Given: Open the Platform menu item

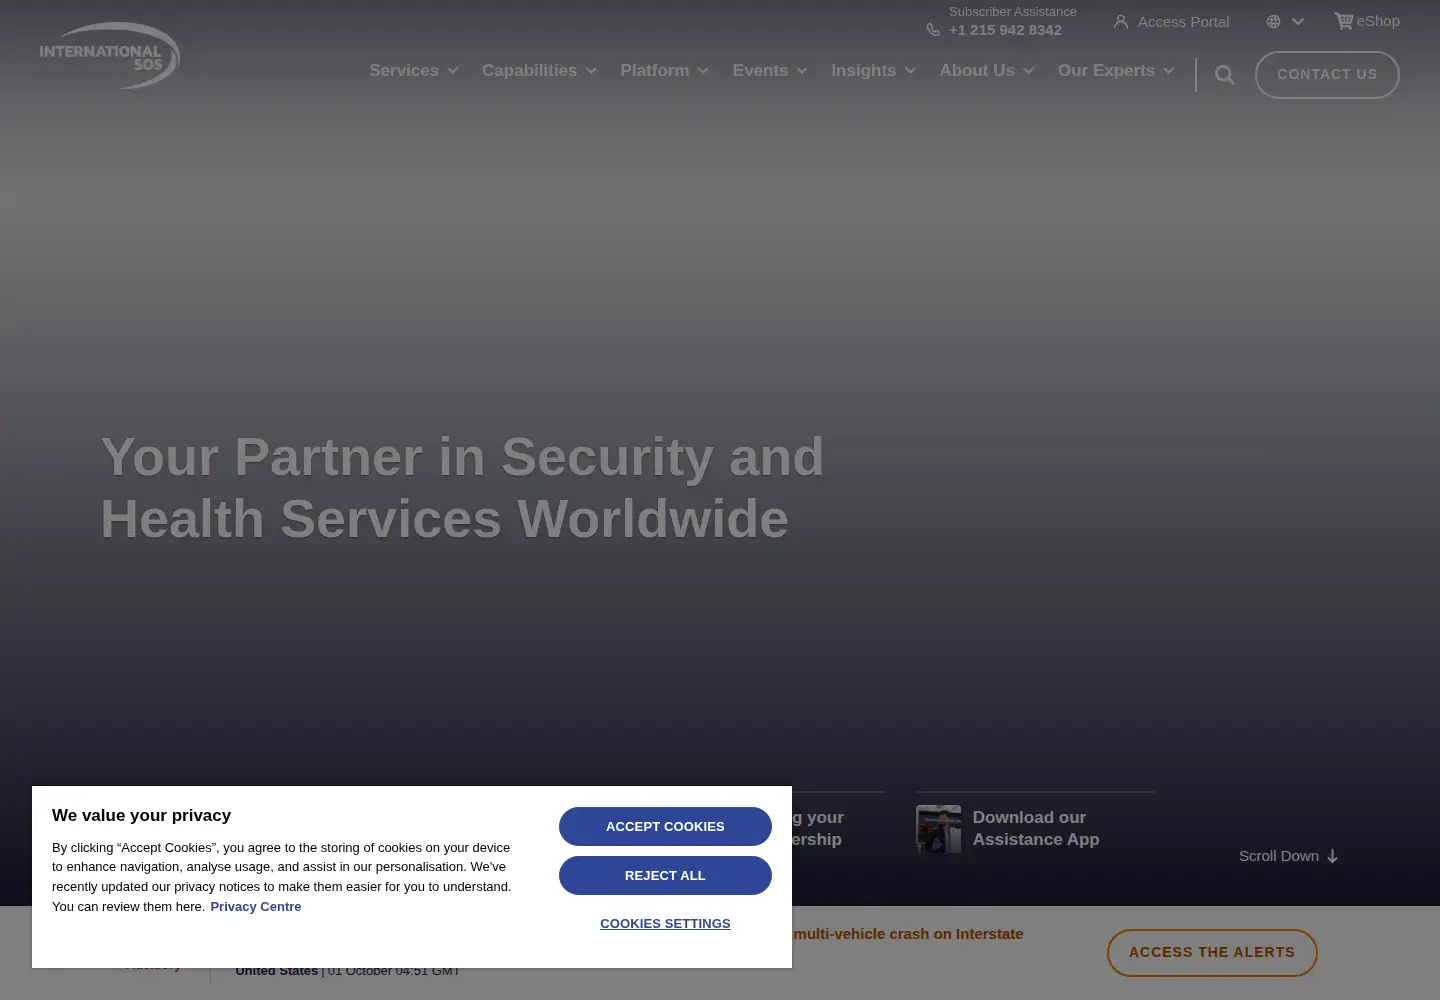Looking at the screenshot, I should pos(655,71).
